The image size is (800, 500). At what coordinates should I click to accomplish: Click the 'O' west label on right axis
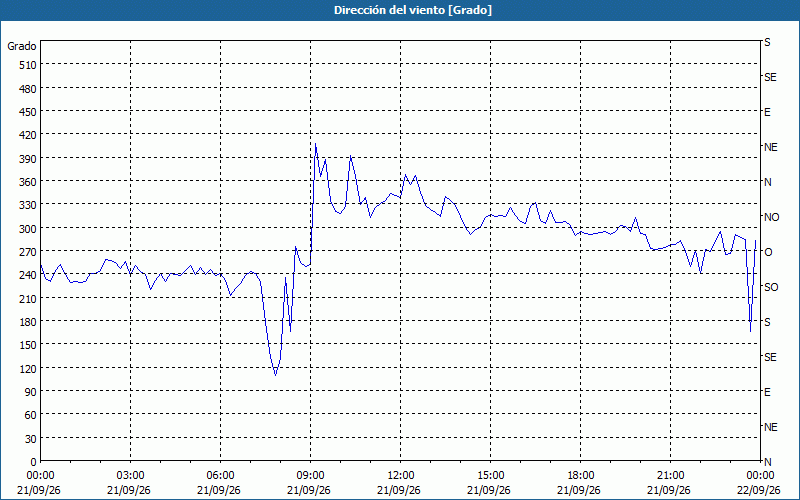(x=767, y=252)
